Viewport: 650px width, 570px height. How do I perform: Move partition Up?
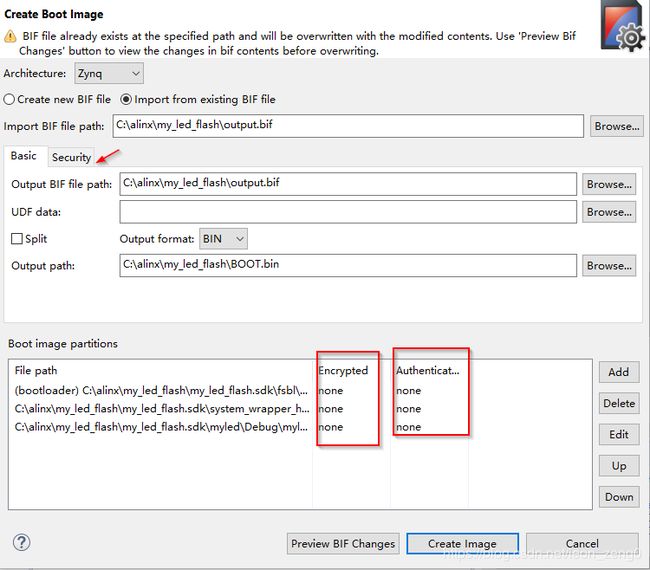pyautogui.click(x=619, y=466)
